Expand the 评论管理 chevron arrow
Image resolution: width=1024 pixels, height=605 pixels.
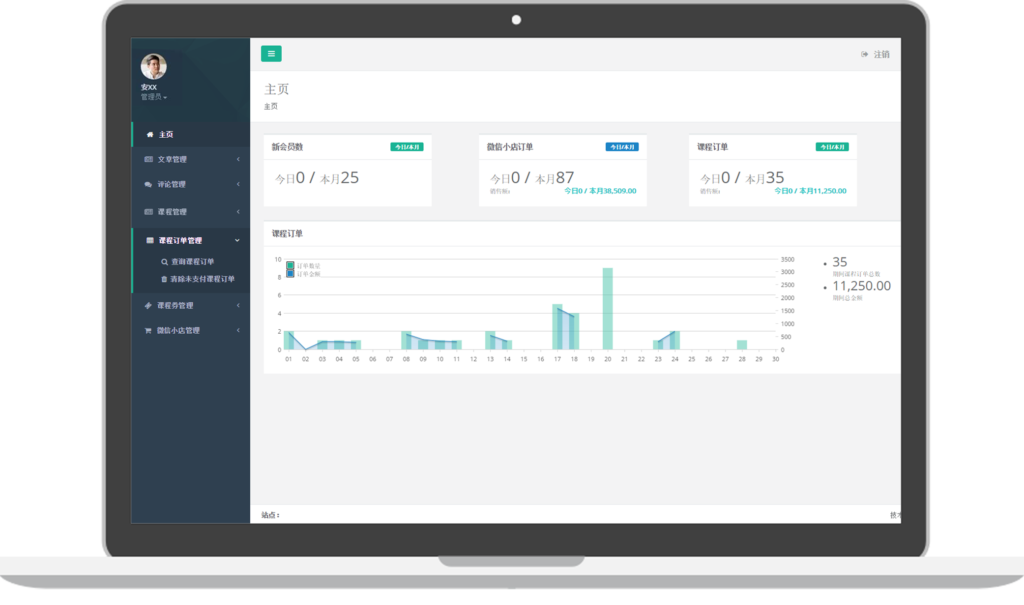click(238, 184)
